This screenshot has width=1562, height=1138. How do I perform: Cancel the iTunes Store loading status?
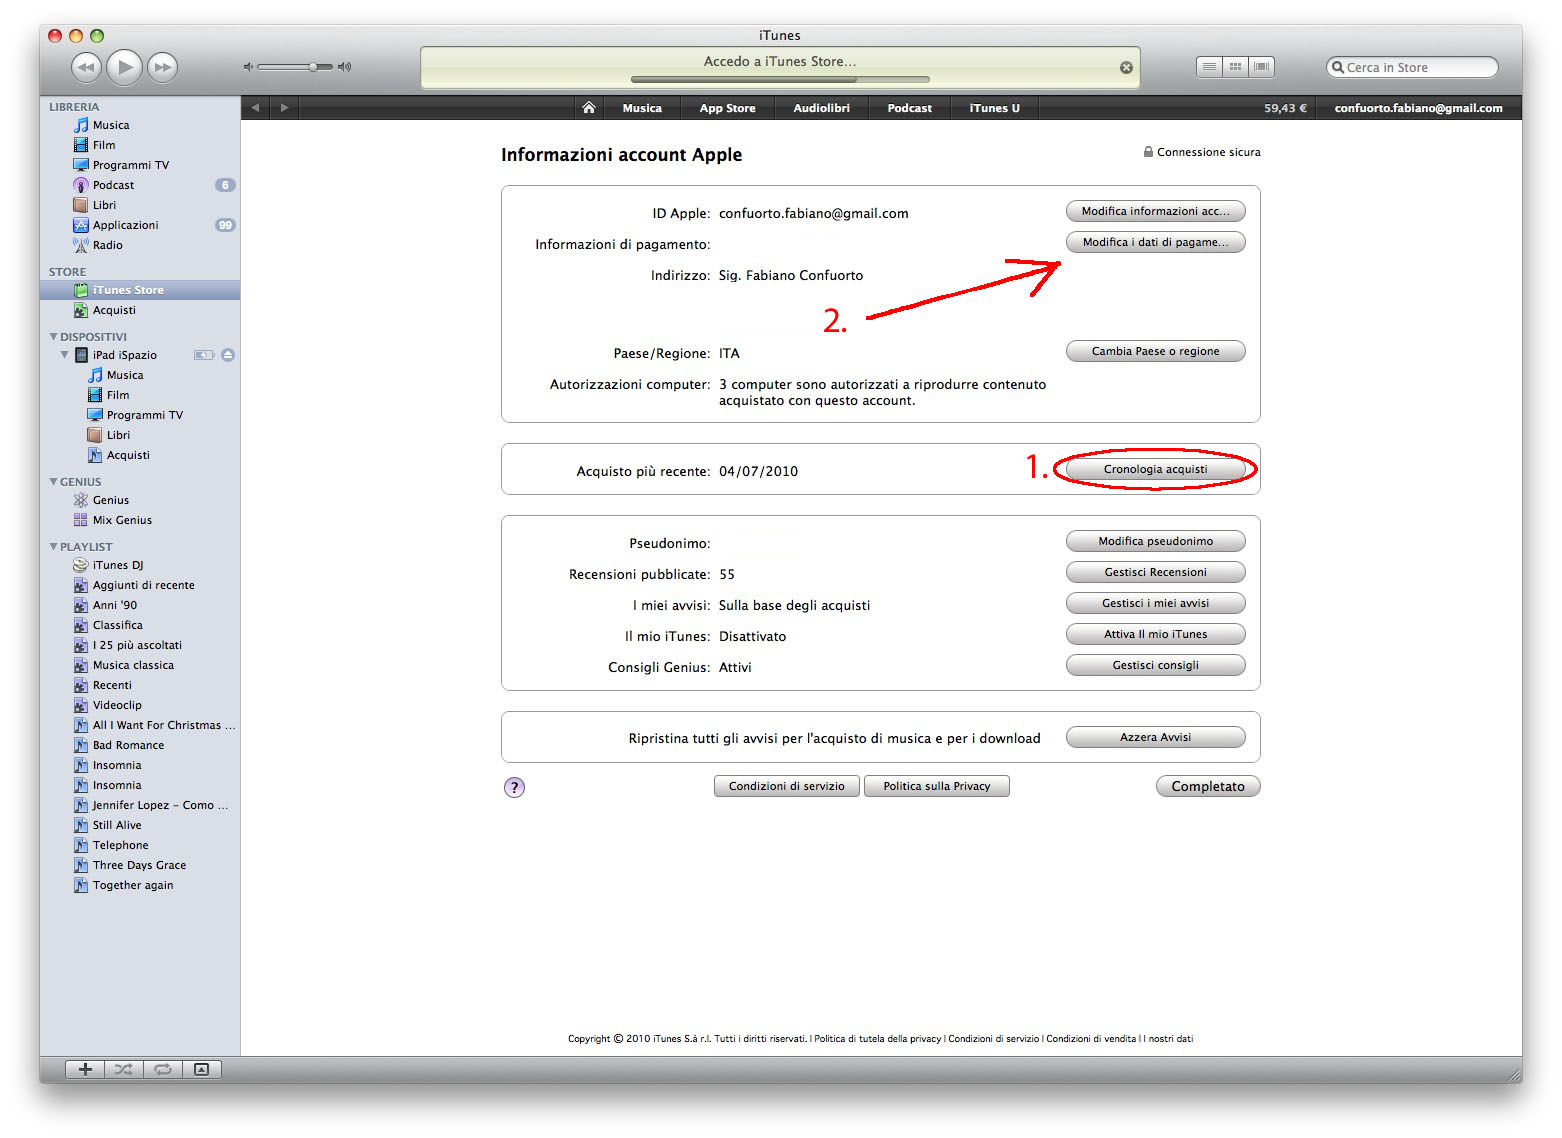[1126, 68]
